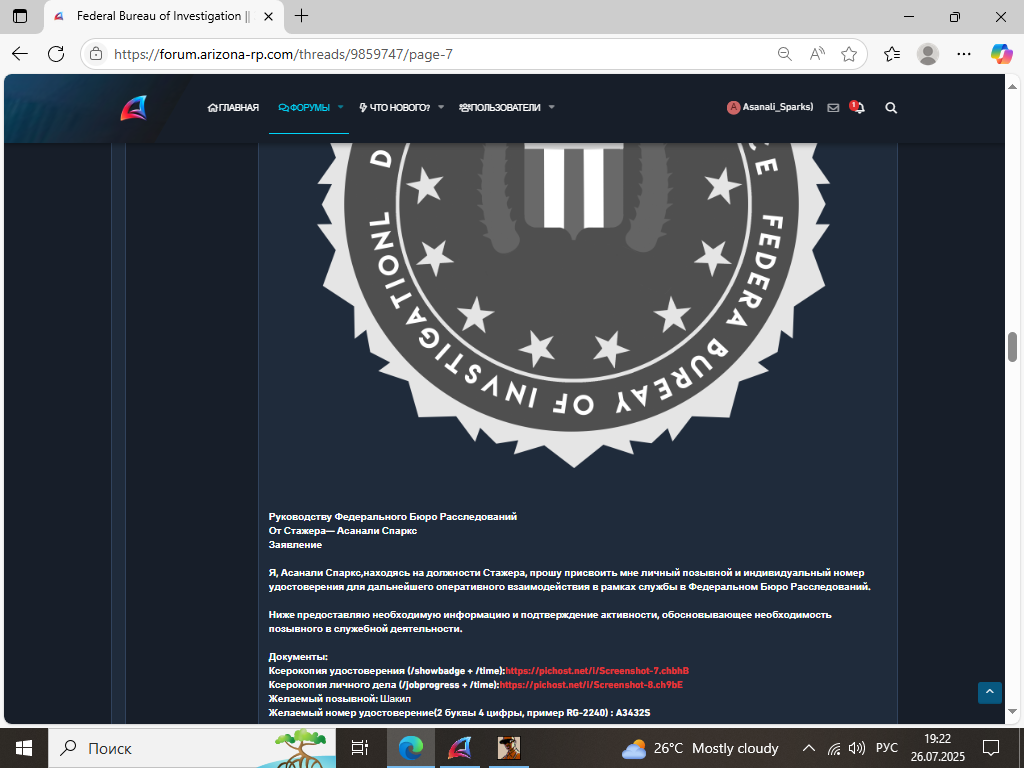Click the page vertical scrollbar thumb
1024x768 pixels.
coord(1012,346)
